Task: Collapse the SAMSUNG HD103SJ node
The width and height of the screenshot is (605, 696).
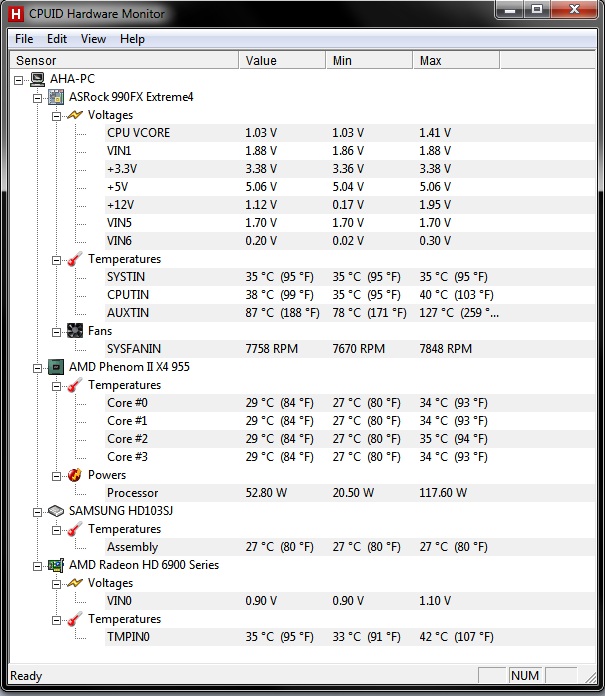Action: click(x=38, y=512)
